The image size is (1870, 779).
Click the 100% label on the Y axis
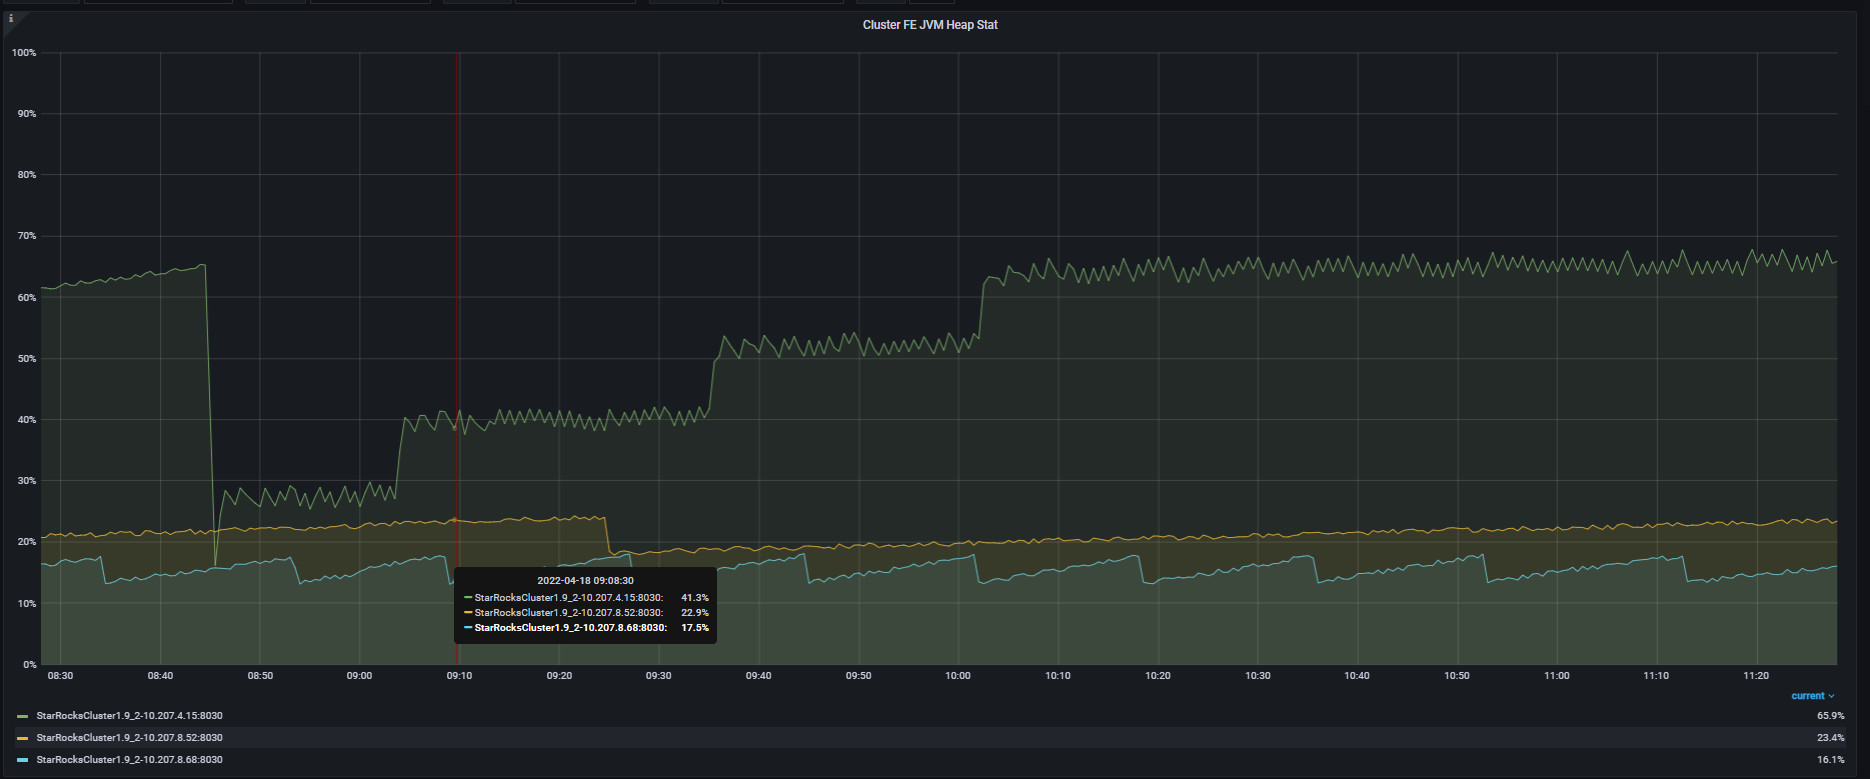click(24, 53)
